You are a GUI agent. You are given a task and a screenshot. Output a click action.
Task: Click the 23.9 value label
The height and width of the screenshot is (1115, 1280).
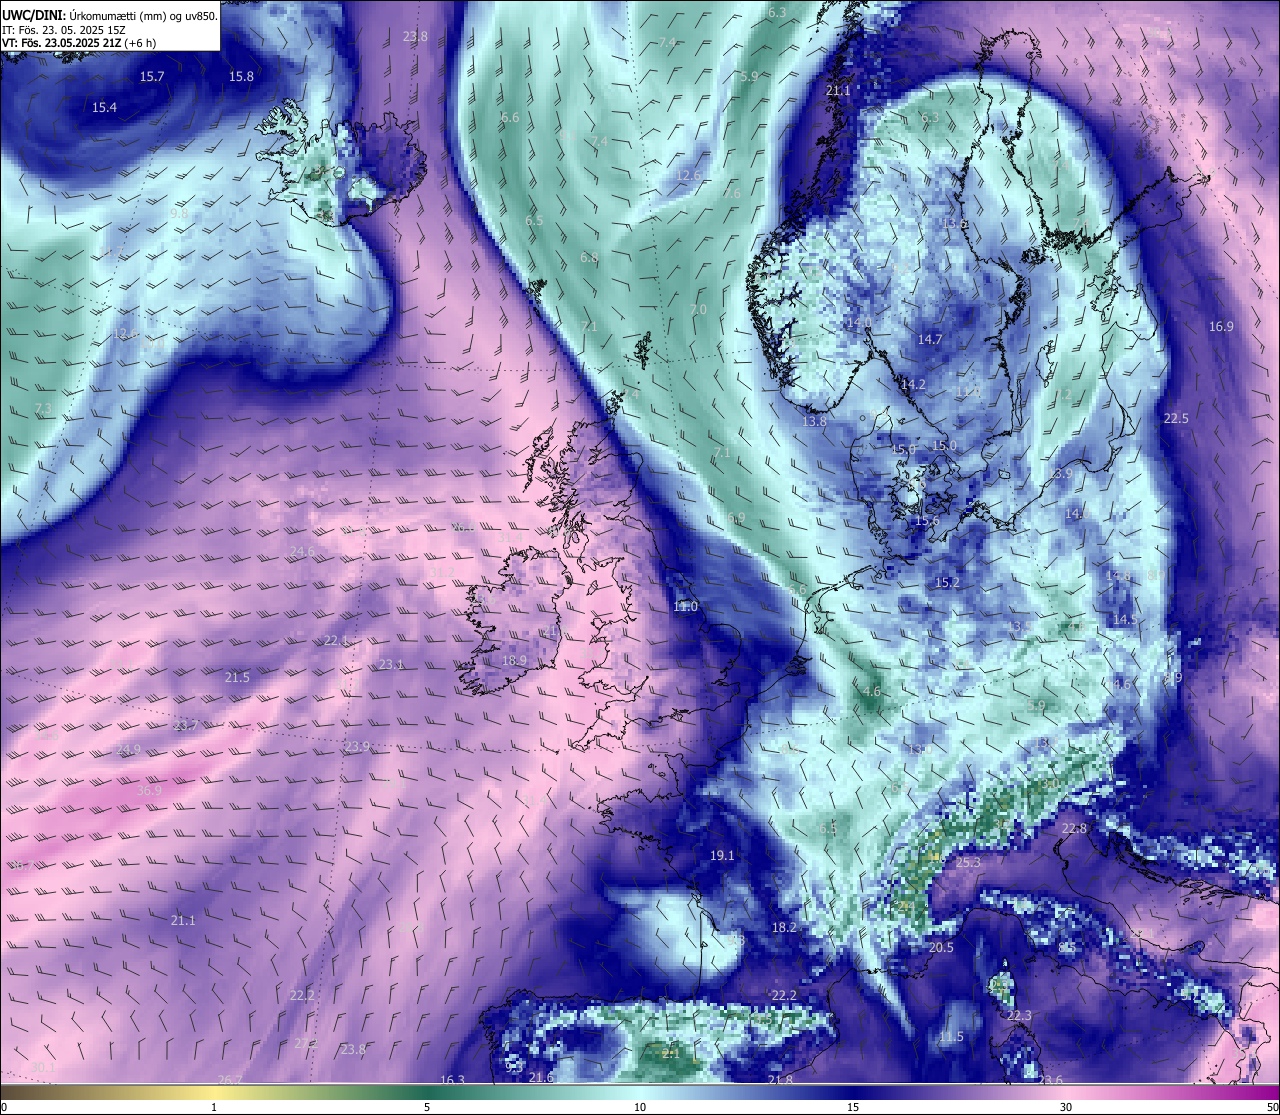pyautogui.click(x=357, y=746)
